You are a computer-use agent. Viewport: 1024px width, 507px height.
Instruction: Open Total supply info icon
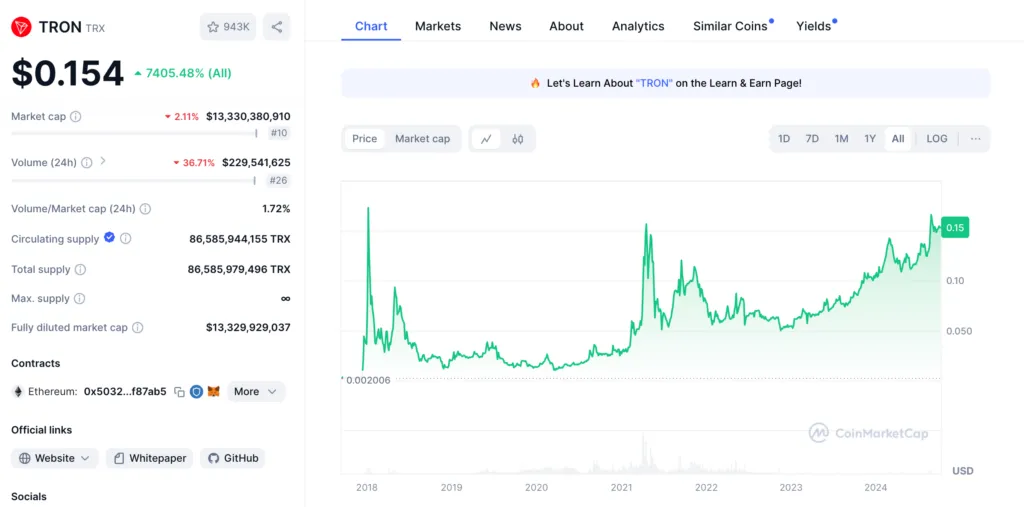click(x=80, y=269)
